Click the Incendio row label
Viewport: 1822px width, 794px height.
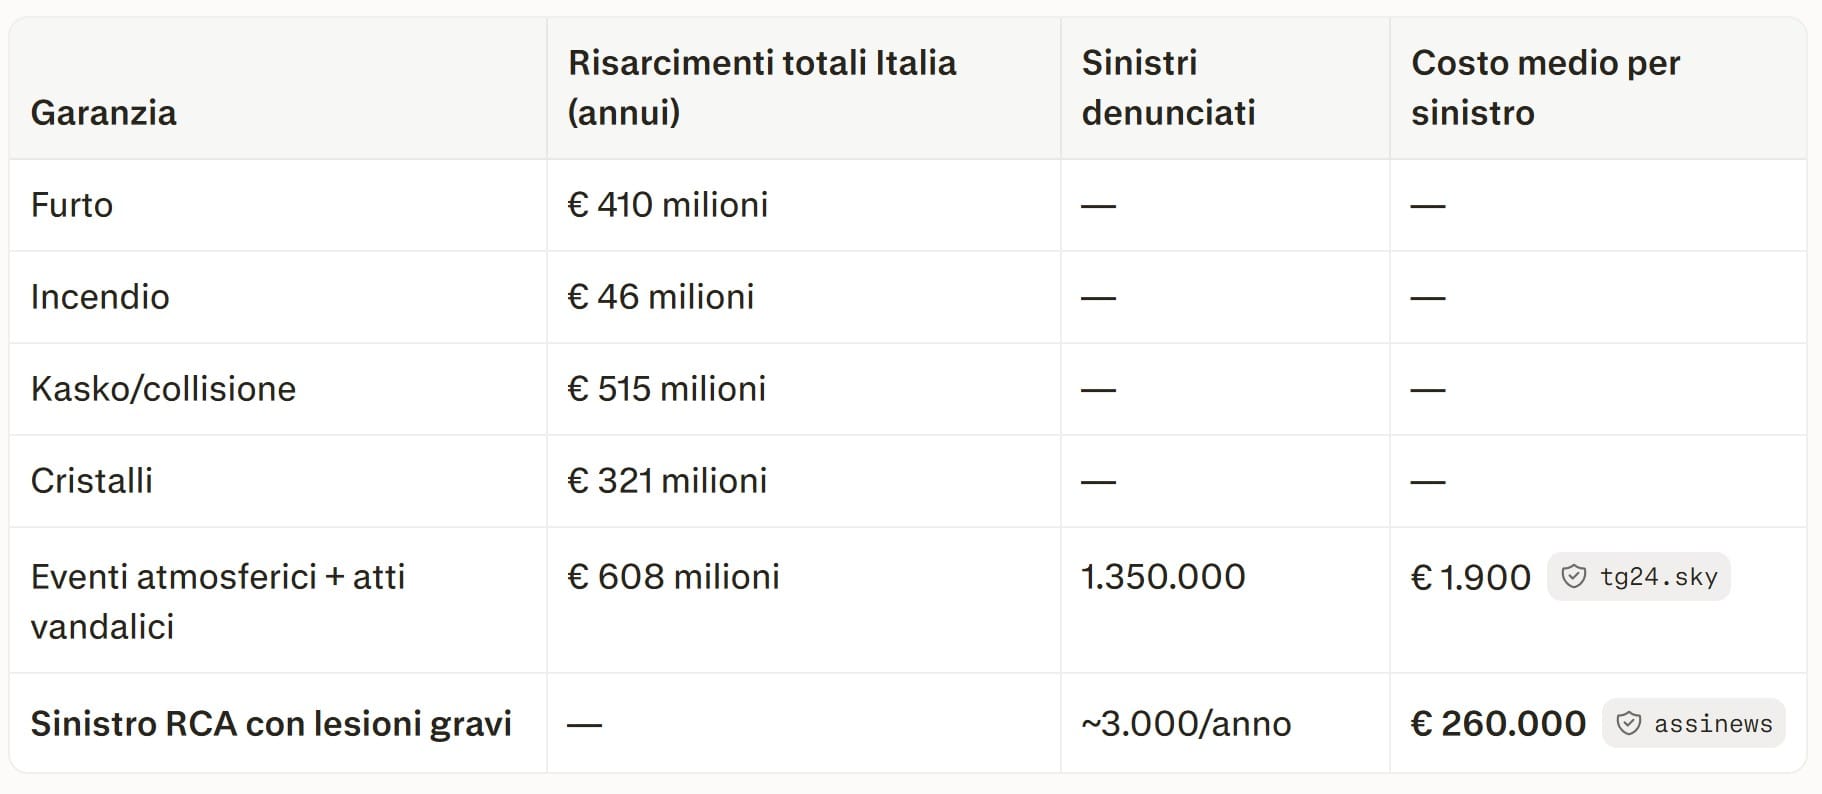click(x=100, y=297)
